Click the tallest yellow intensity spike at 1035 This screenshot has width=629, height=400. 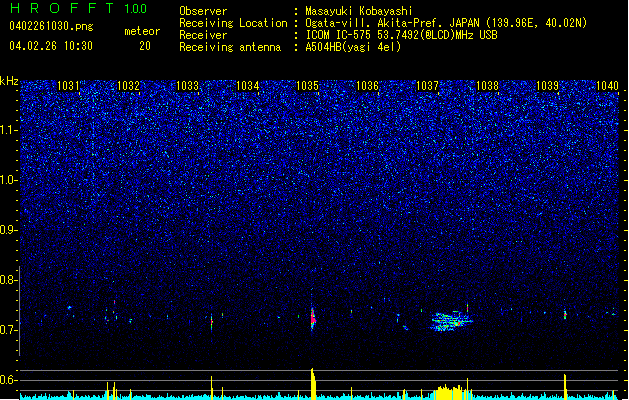(313, 383)
